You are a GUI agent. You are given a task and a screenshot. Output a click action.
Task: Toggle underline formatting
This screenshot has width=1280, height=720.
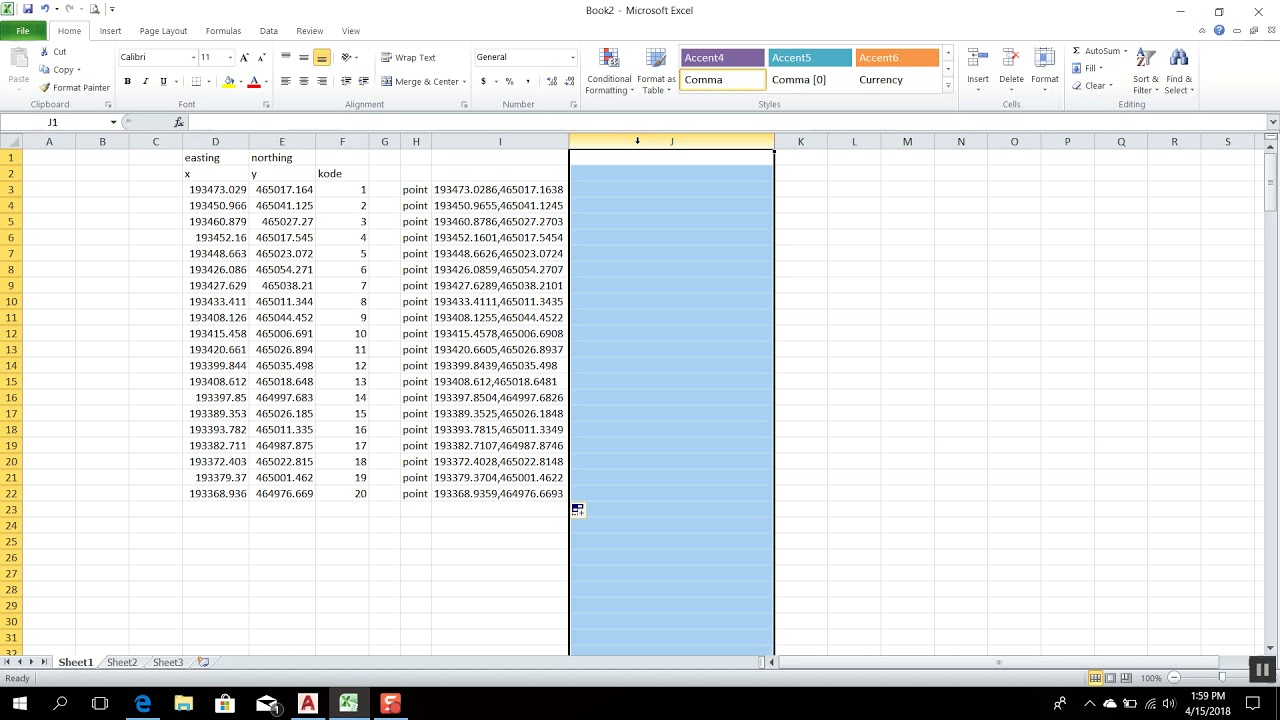(163, 81)
